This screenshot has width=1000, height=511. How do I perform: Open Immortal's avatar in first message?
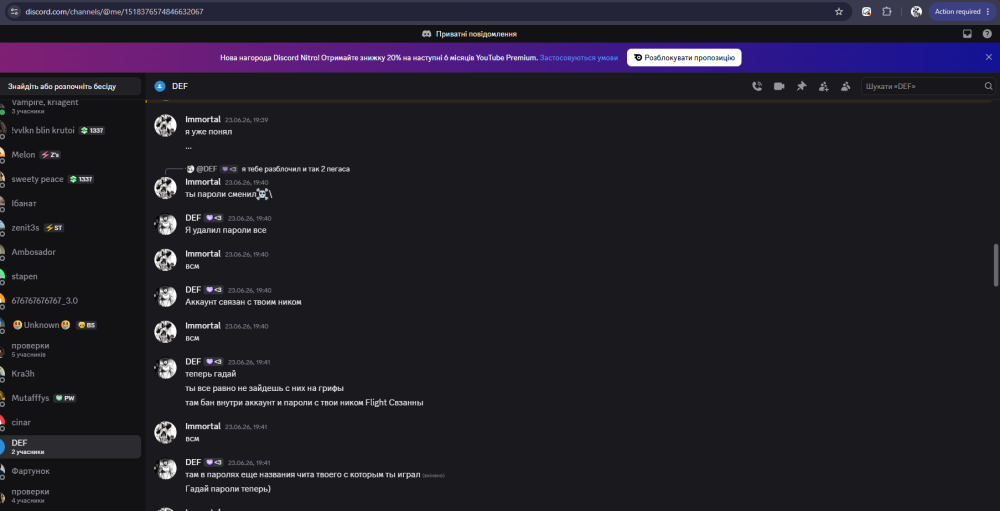point(166,125)
